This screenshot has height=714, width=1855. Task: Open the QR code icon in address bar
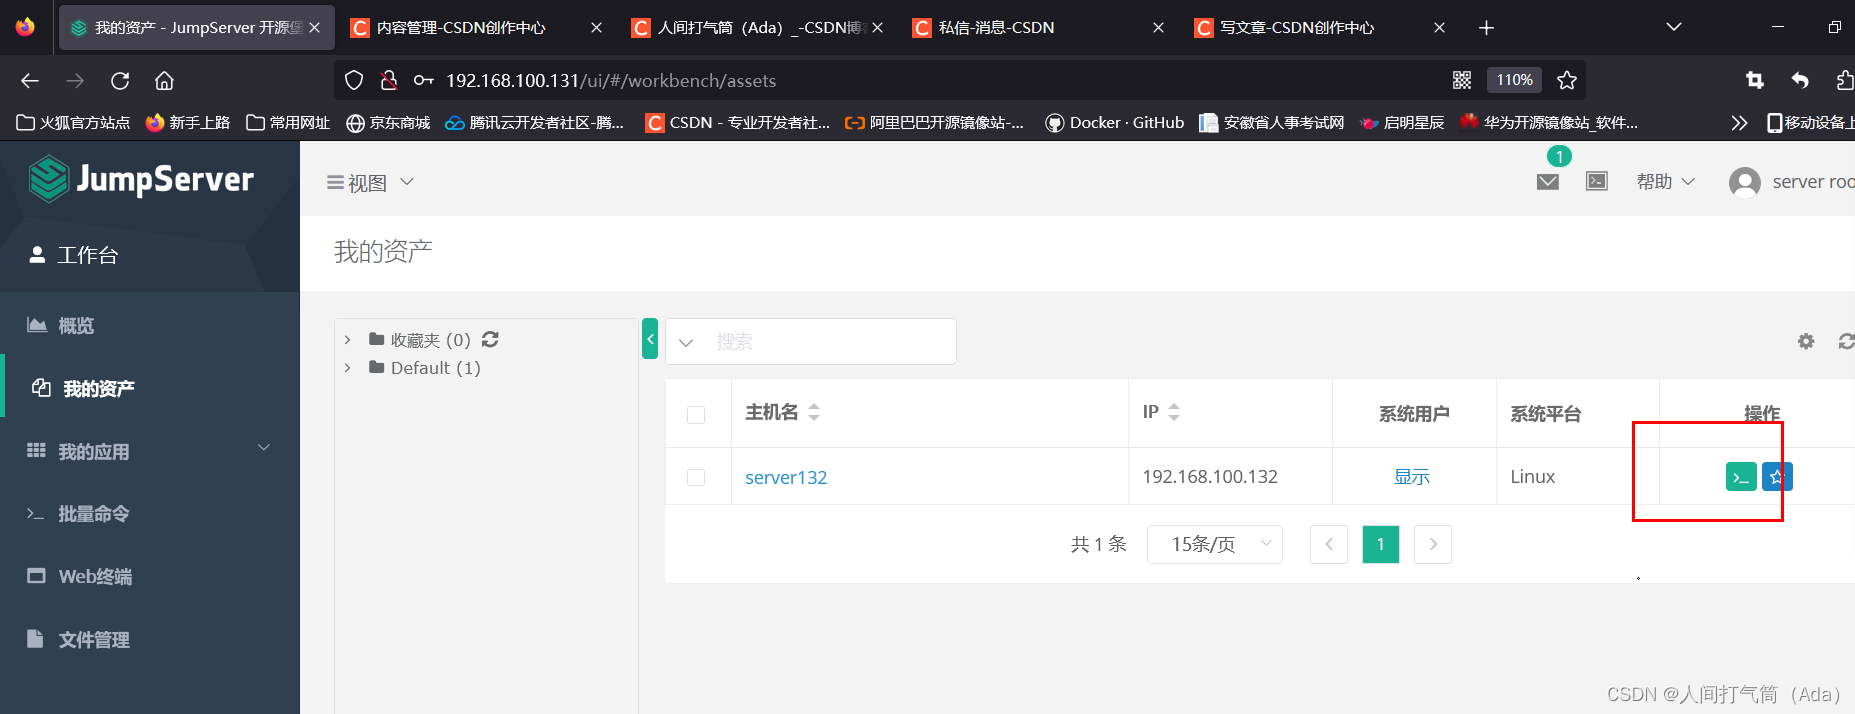coord(1462,80)
